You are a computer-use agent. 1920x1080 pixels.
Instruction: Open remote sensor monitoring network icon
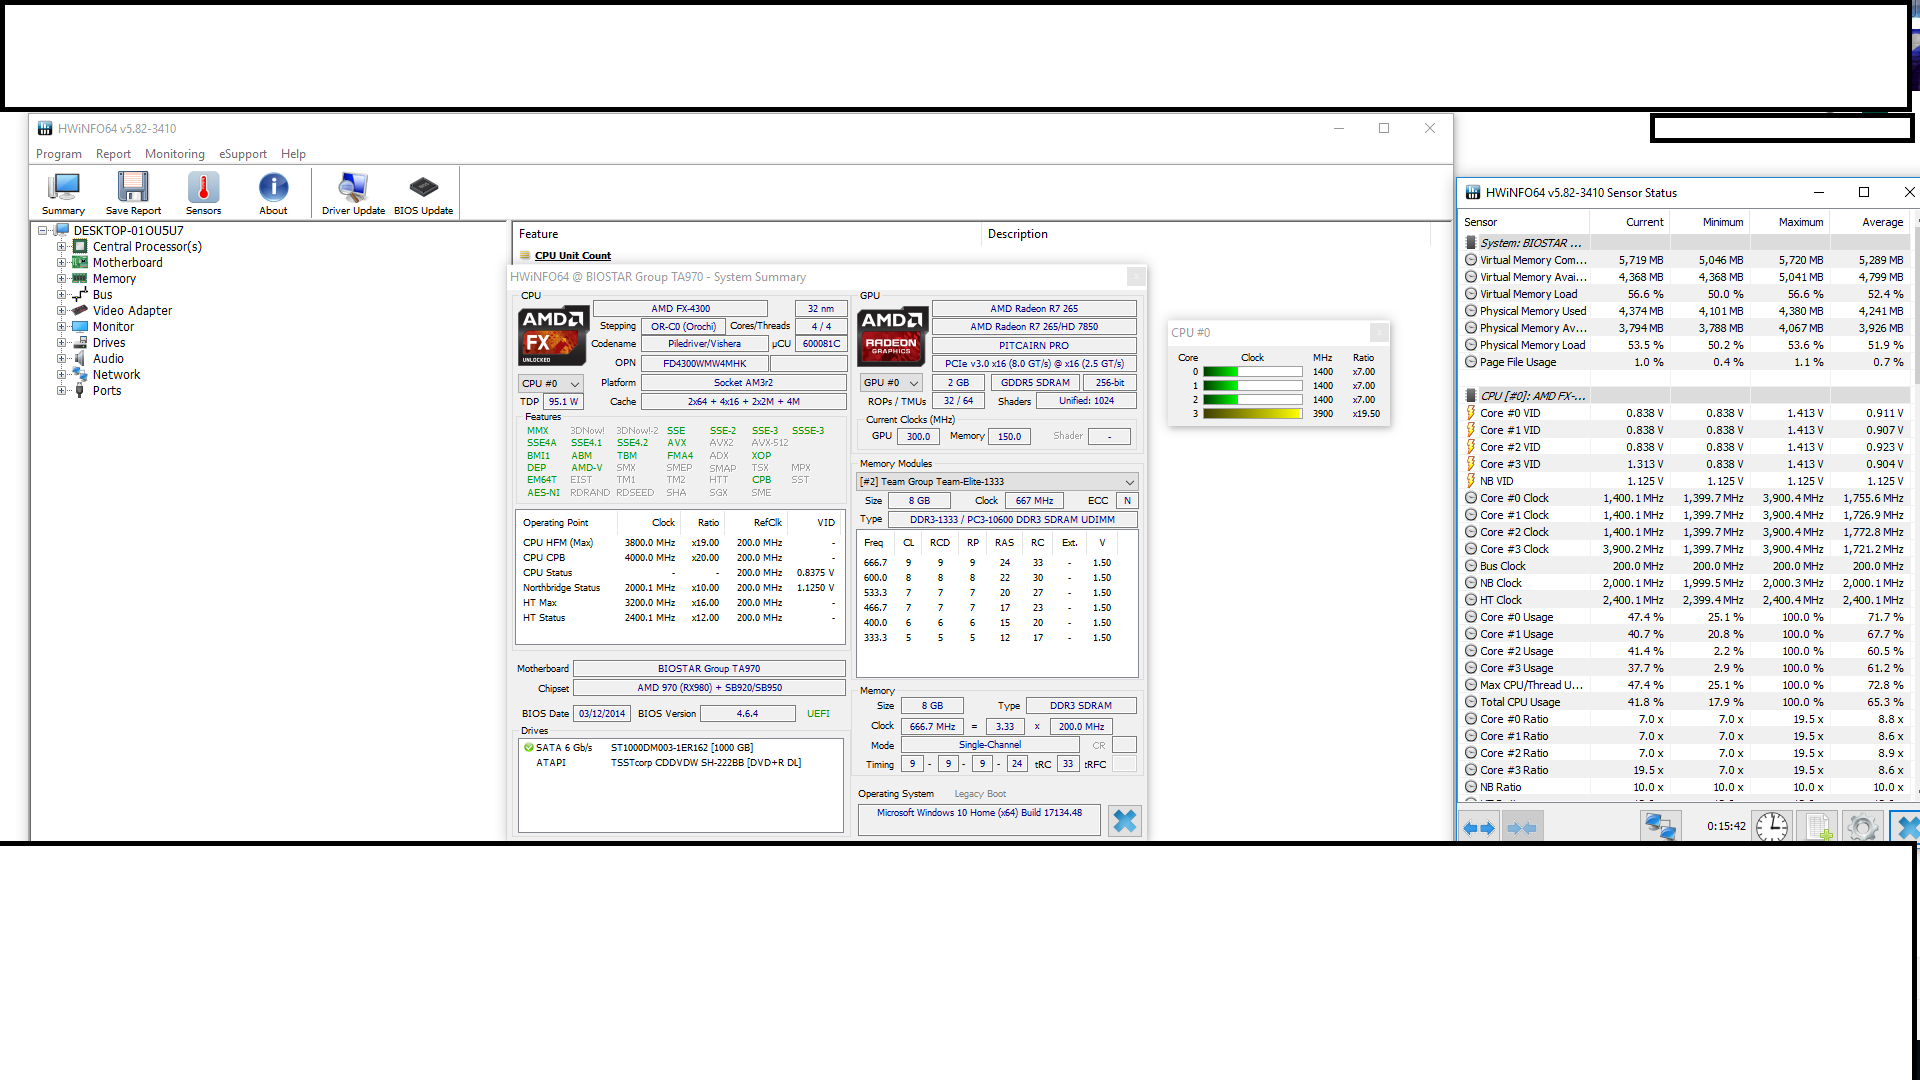click(1660, 827)
